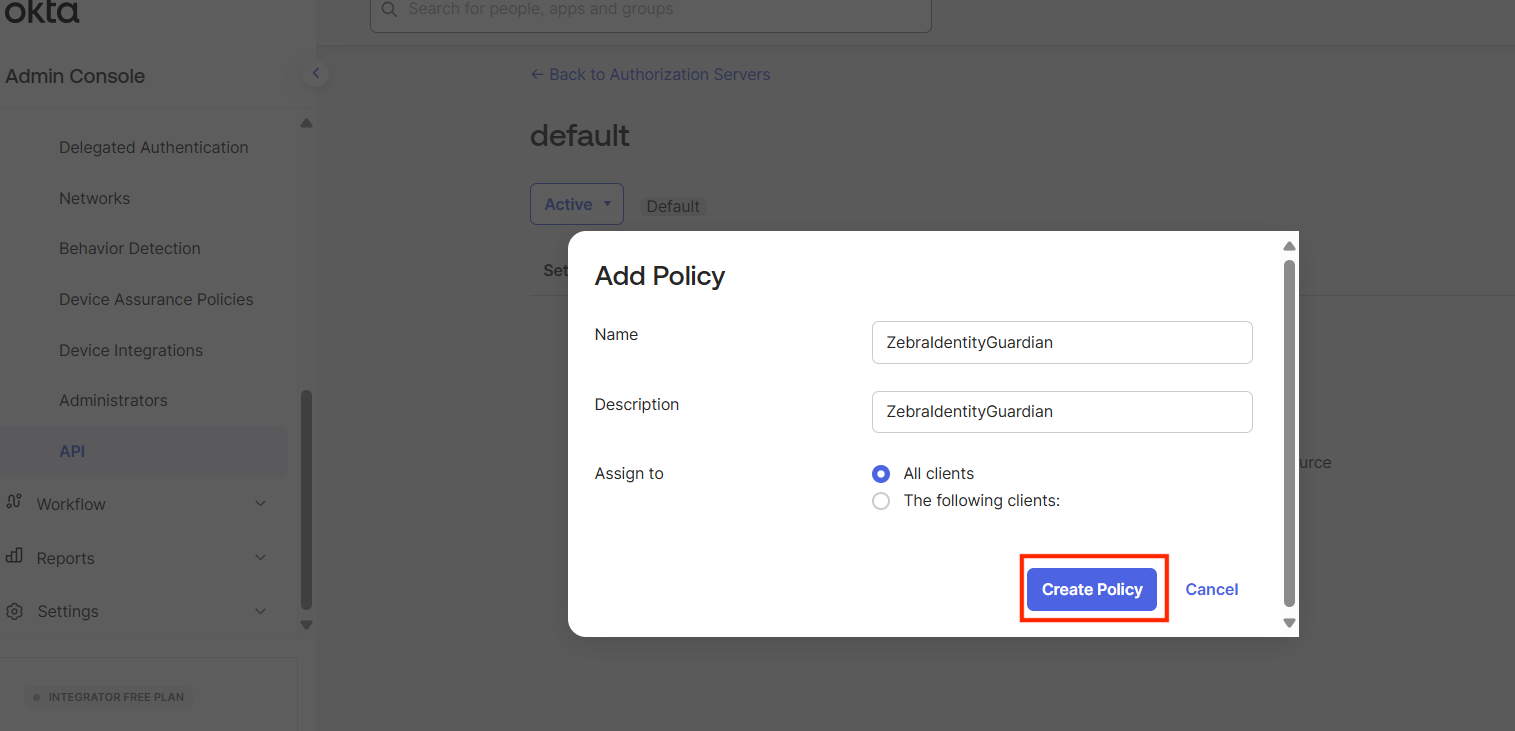Click the search magnifier icon

pos(389,10)
